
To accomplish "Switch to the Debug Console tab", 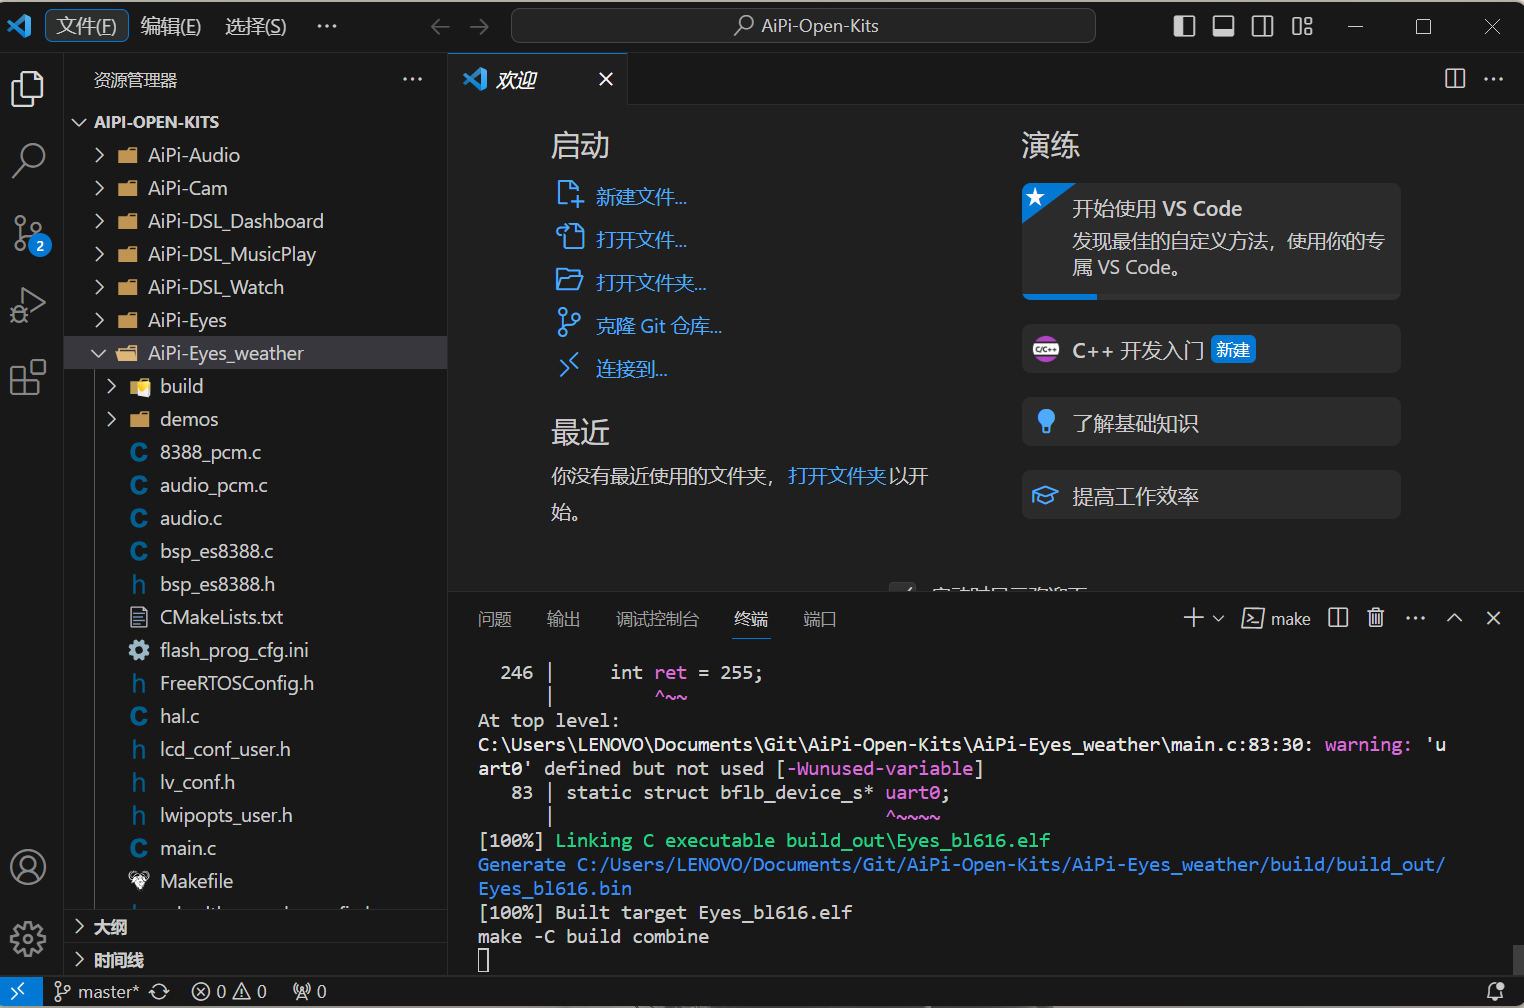I will 657,619.
